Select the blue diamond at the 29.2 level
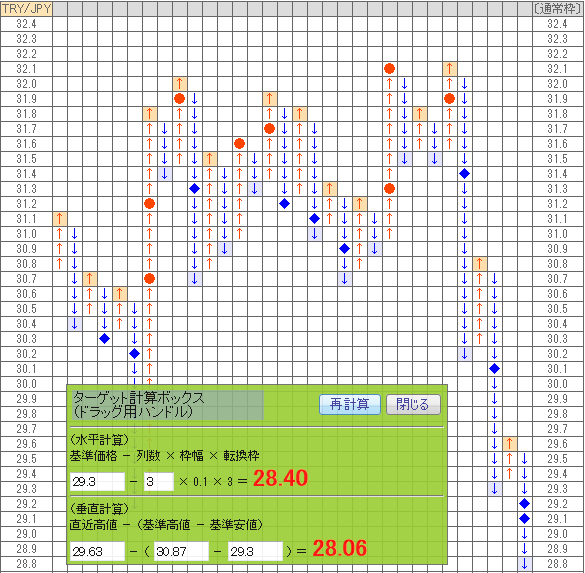This screenshot has height=573, width=585. (524, 504)
